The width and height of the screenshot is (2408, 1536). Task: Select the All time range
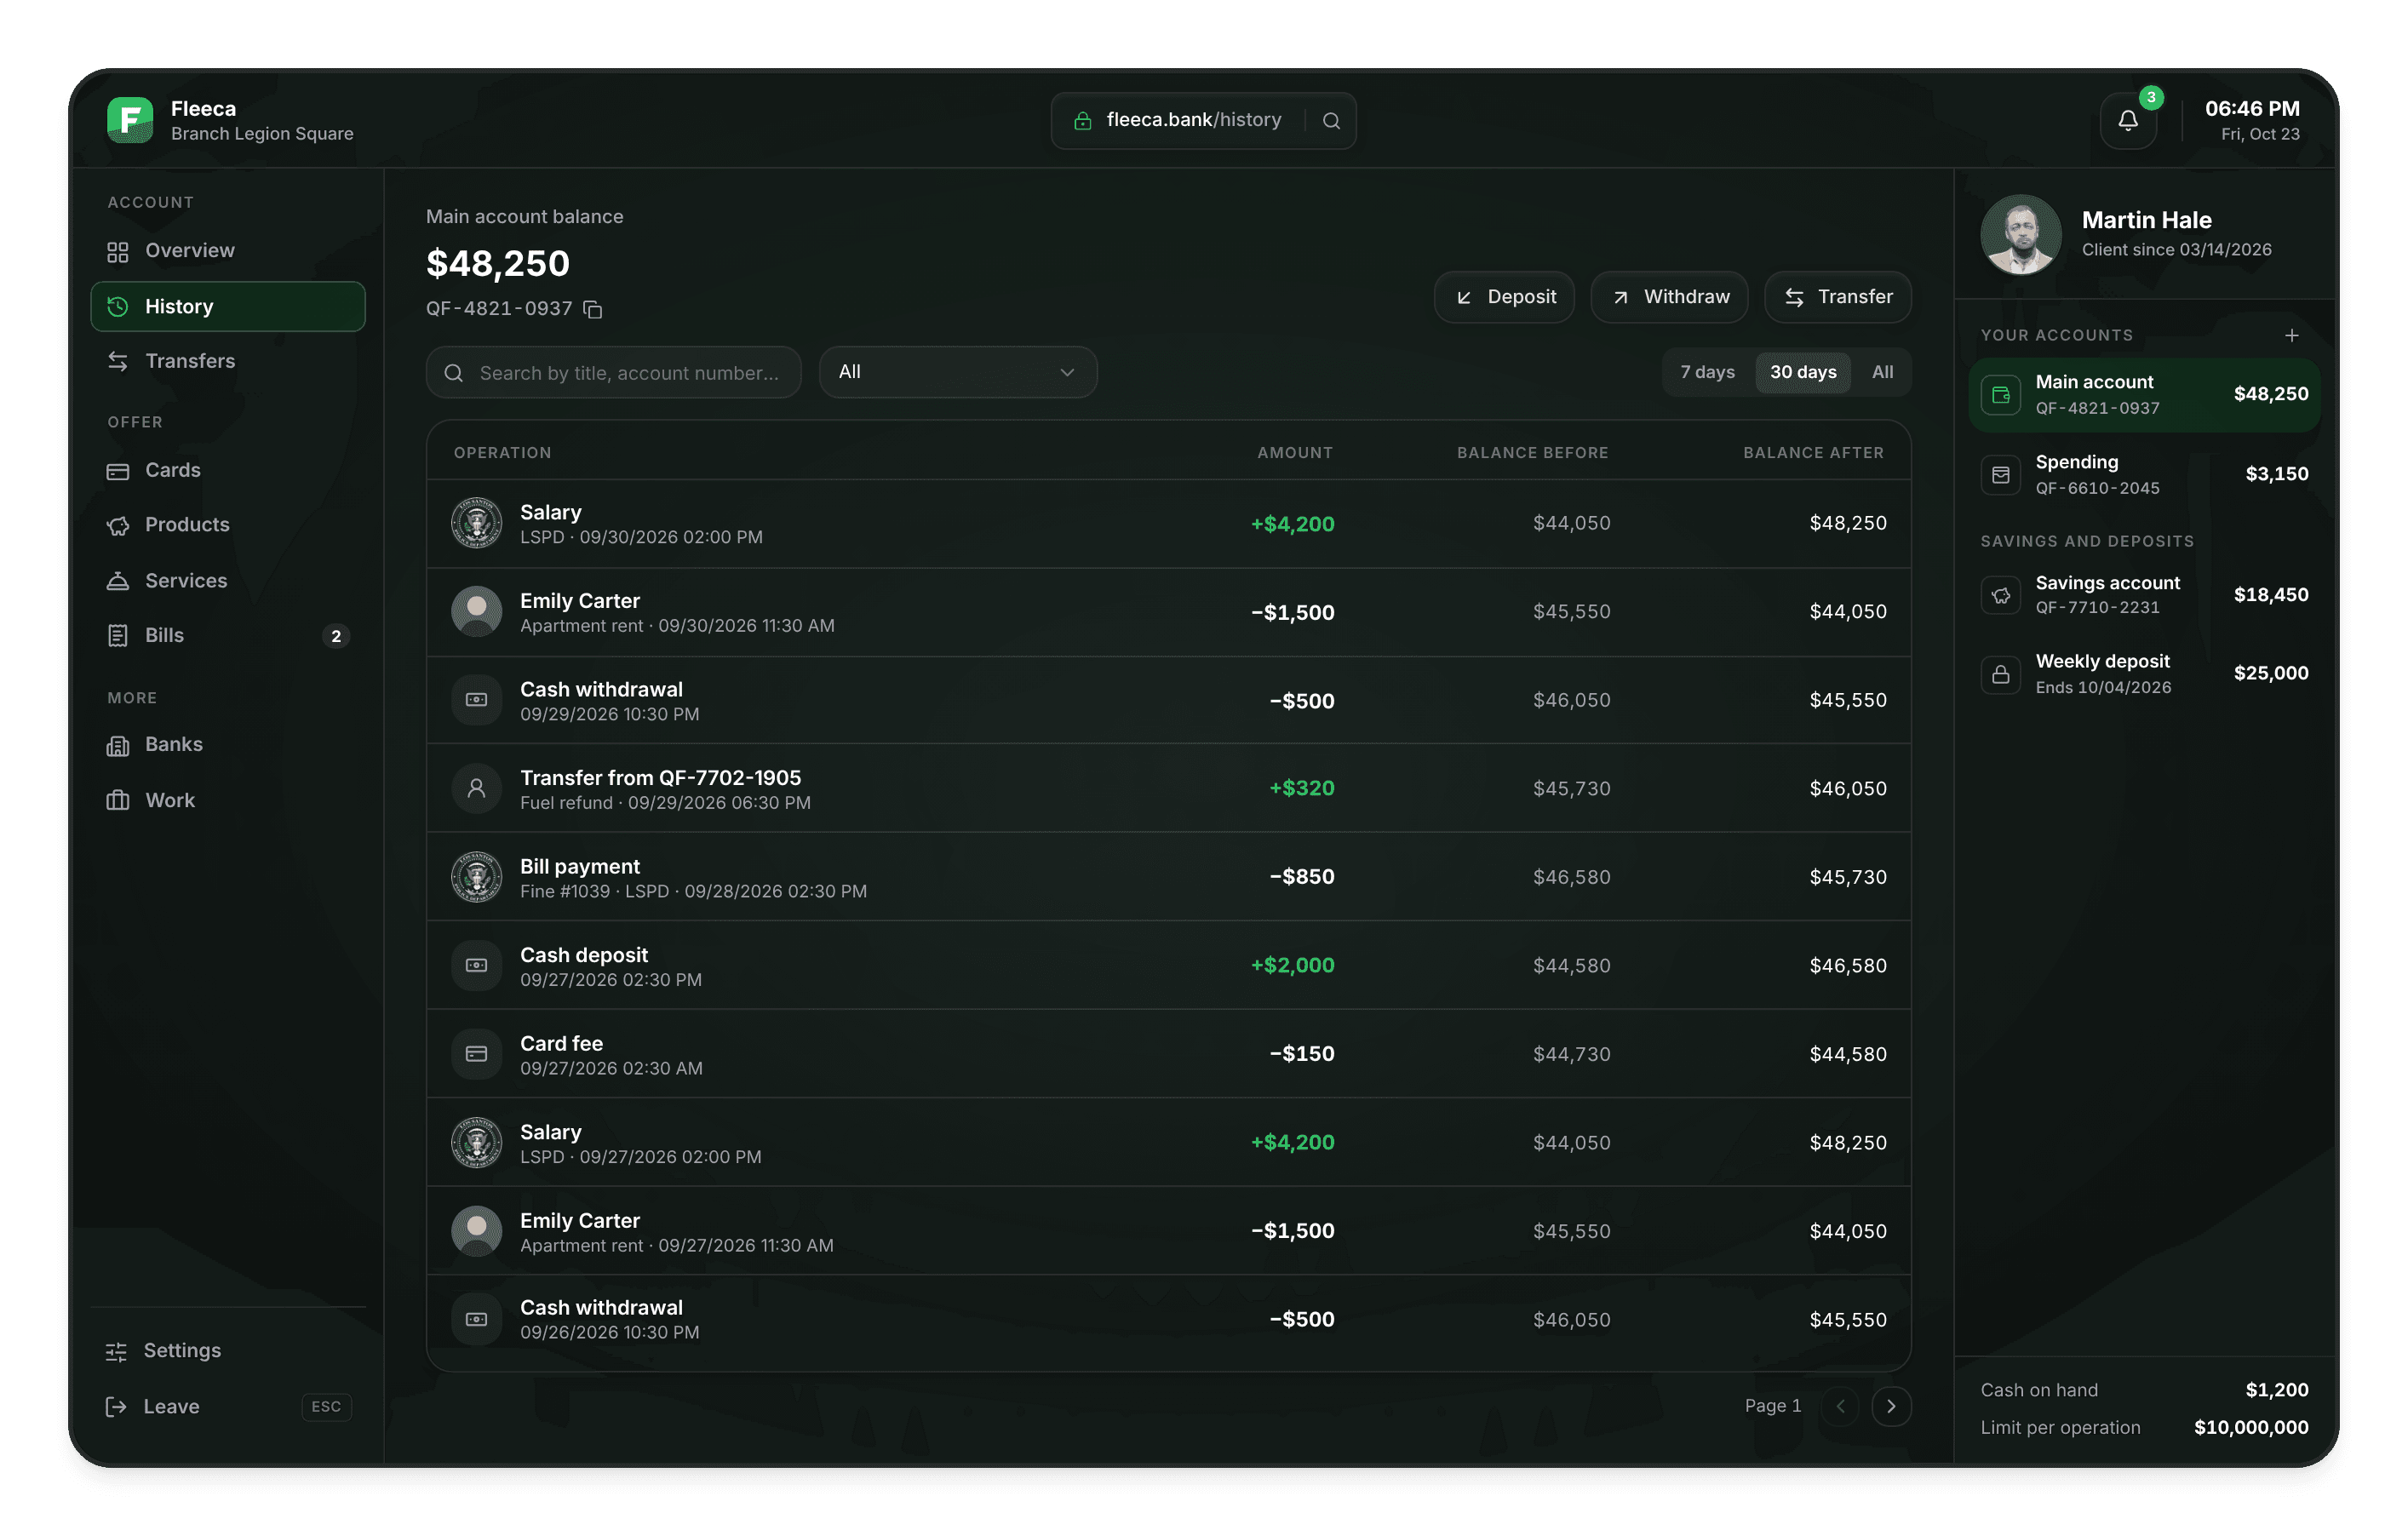tap(1882, 372)
